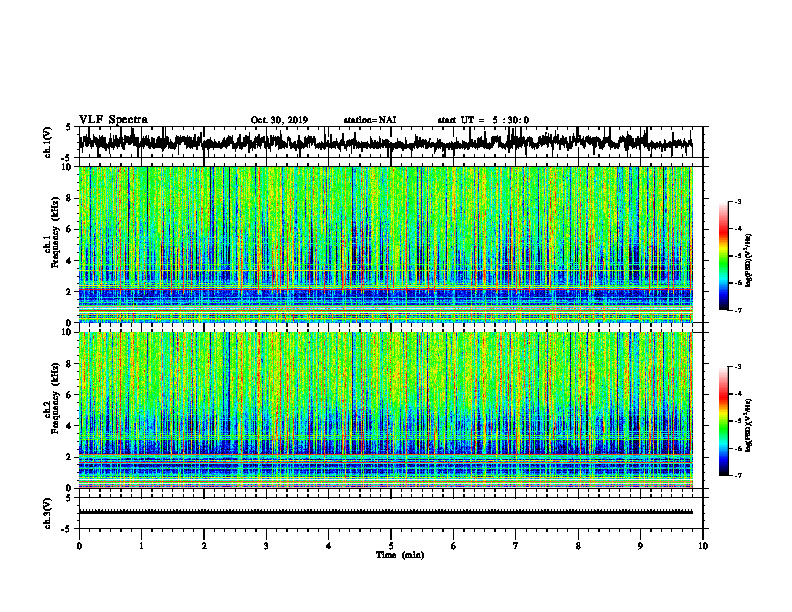This screenshot has width=792, height=612.
Task: Select the "start UT = 5:30:0" text
Action: 483,120
